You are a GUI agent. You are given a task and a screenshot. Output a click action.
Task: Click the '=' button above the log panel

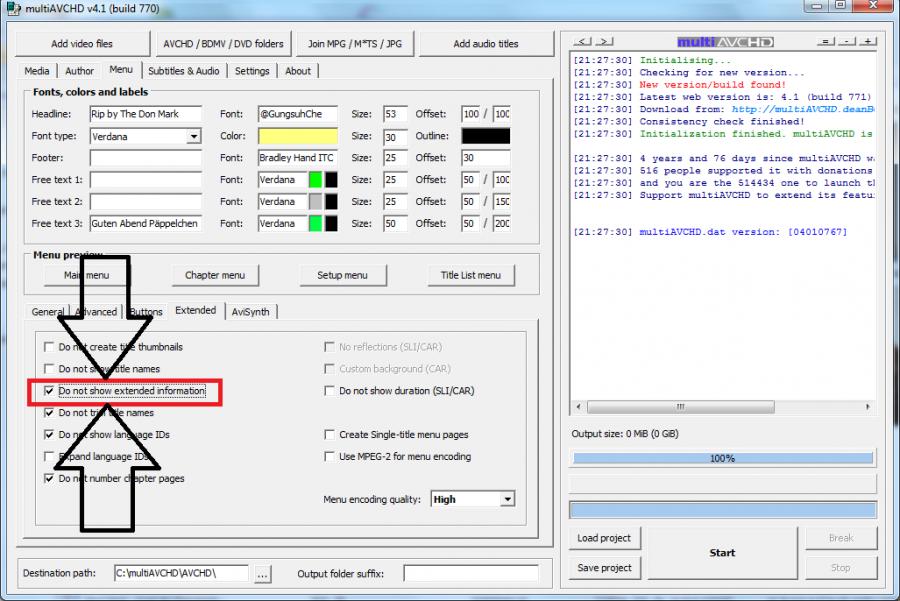click(x=825, y=41)
